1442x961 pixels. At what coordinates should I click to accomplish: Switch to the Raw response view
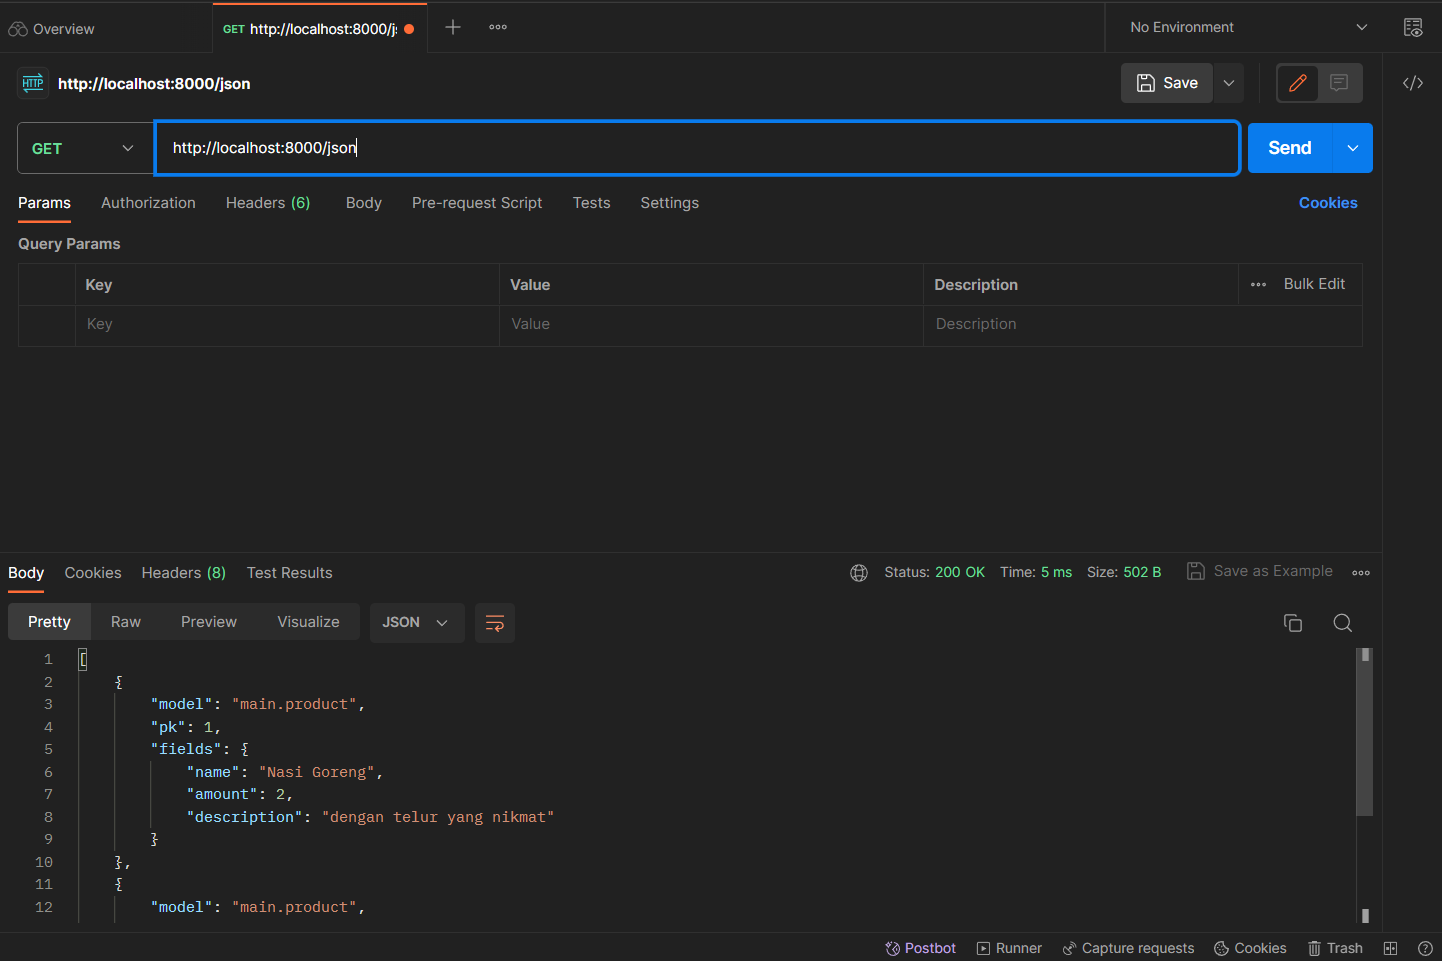coord(125,621)
